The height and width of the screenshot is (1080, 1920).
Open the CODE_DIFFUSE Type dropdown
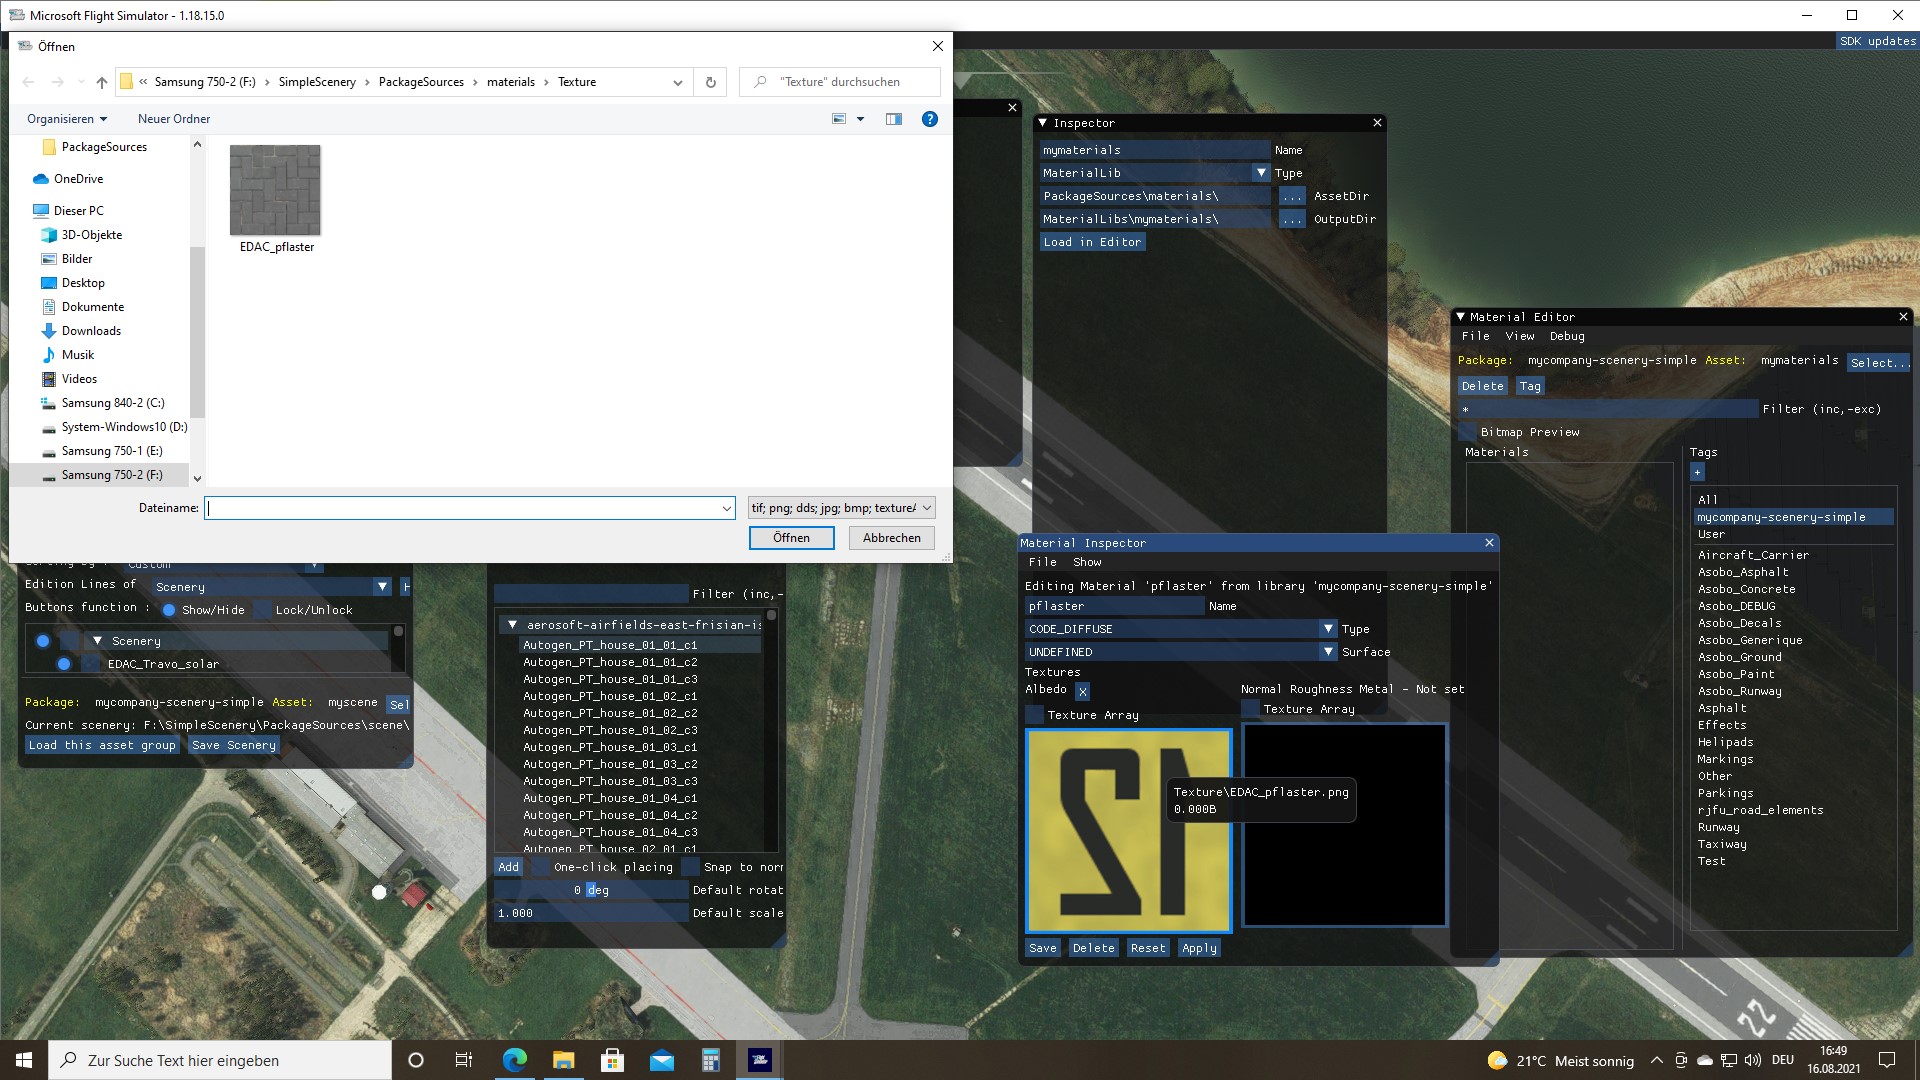(x=1328, y=629)
